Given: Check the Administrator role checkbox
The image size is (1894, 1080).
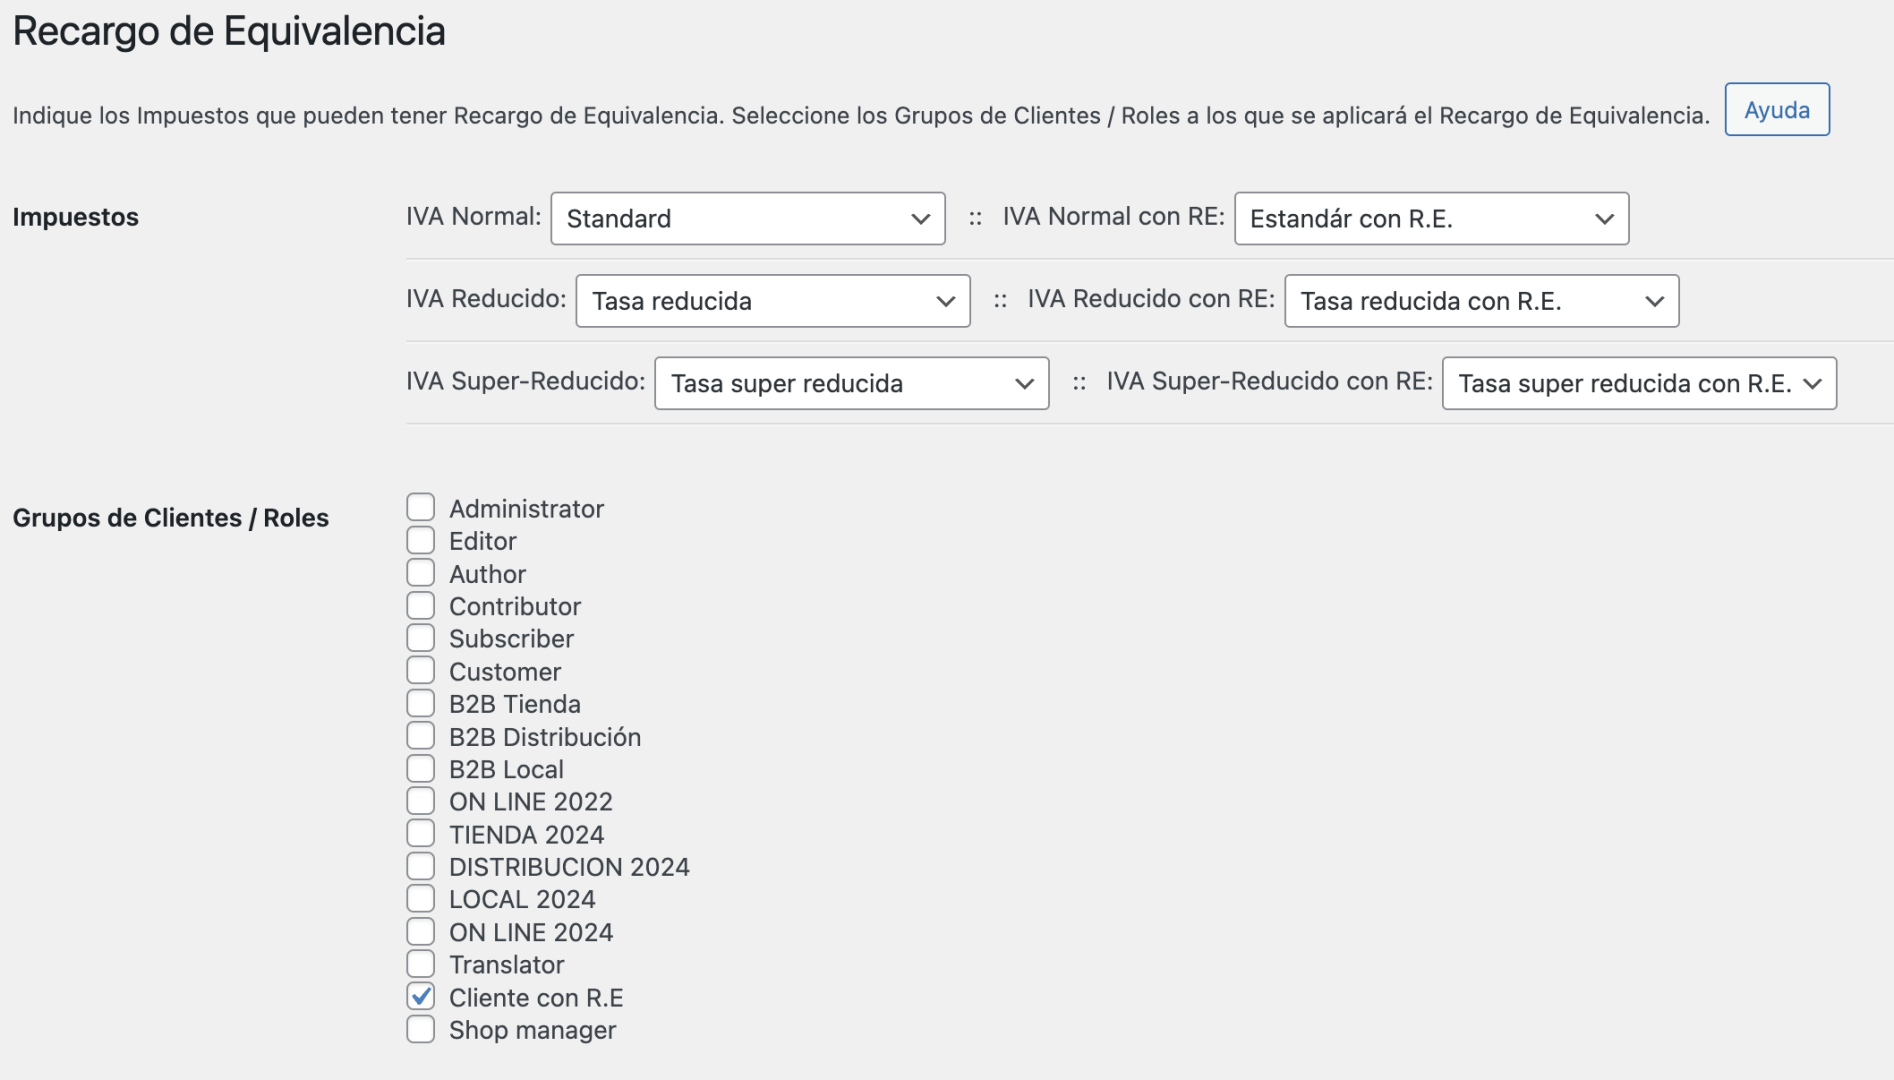Looking at the screenshot, I should pos(421,508).
